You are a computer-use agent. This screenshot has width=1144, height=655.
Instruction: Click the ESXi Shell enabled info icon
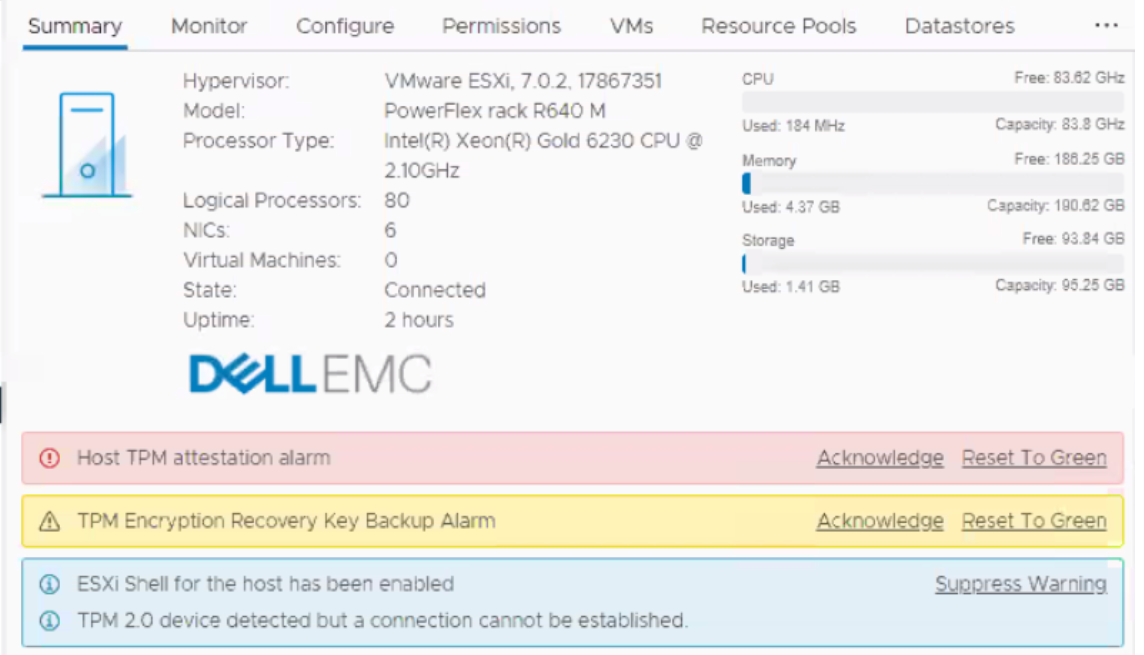49,584
